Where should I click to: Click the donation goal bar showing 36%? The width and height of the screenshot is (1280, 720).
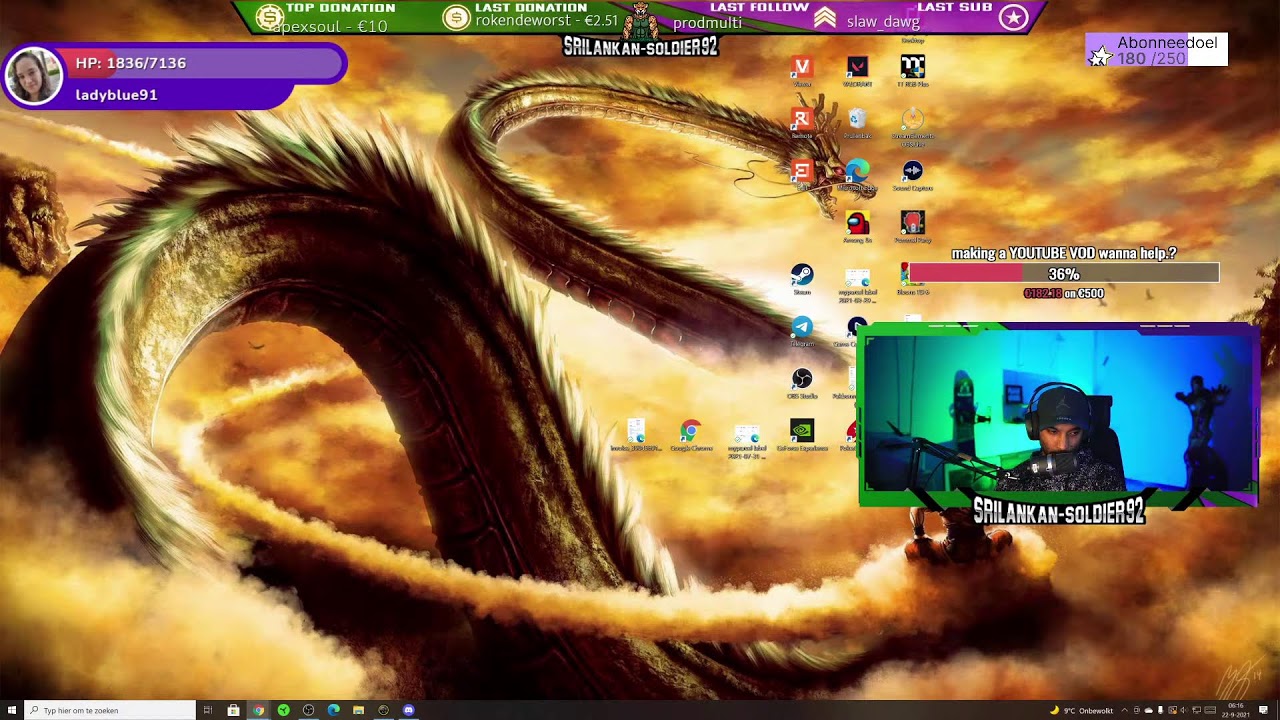tap(1064, 273)
